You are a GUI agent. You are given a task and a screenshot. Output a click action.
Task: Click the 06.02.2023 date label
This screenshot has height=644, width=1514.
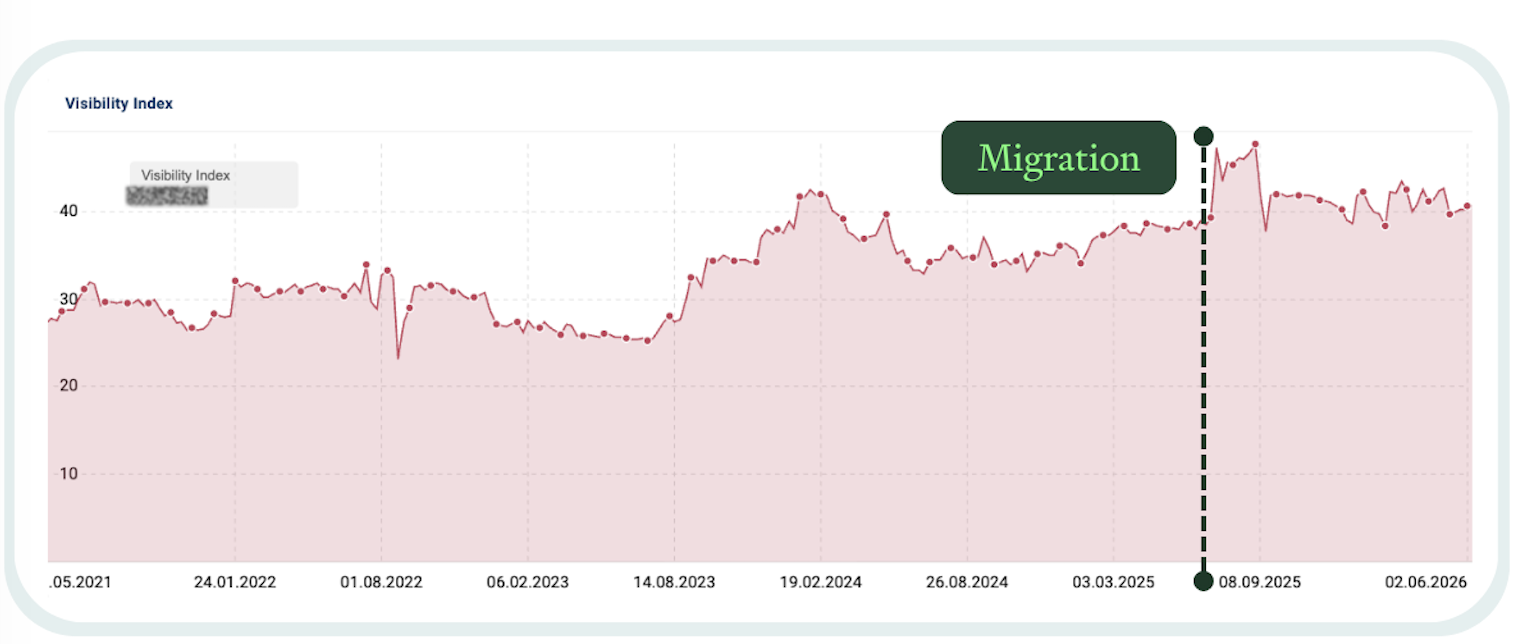coord(527,583)
